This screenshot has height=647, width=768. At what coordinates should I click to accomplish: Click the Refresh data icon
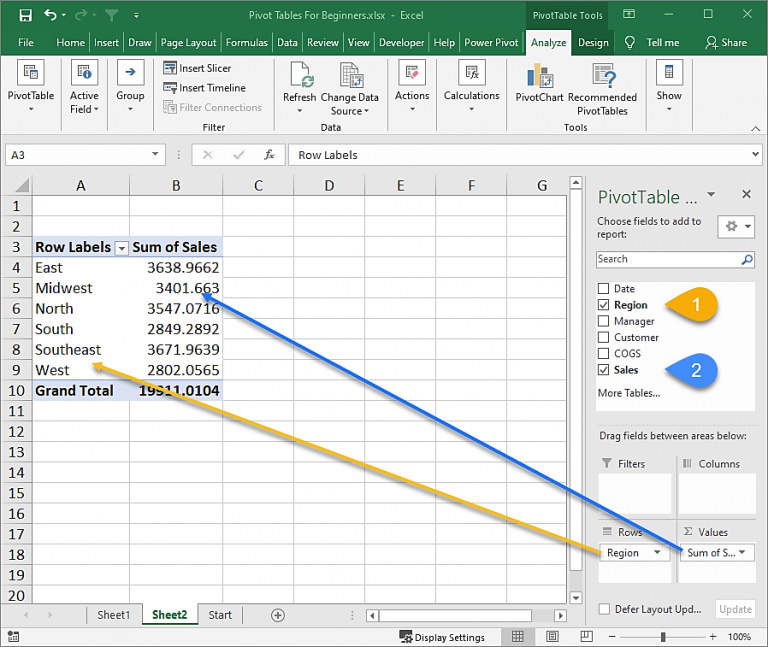coord(300,75)
